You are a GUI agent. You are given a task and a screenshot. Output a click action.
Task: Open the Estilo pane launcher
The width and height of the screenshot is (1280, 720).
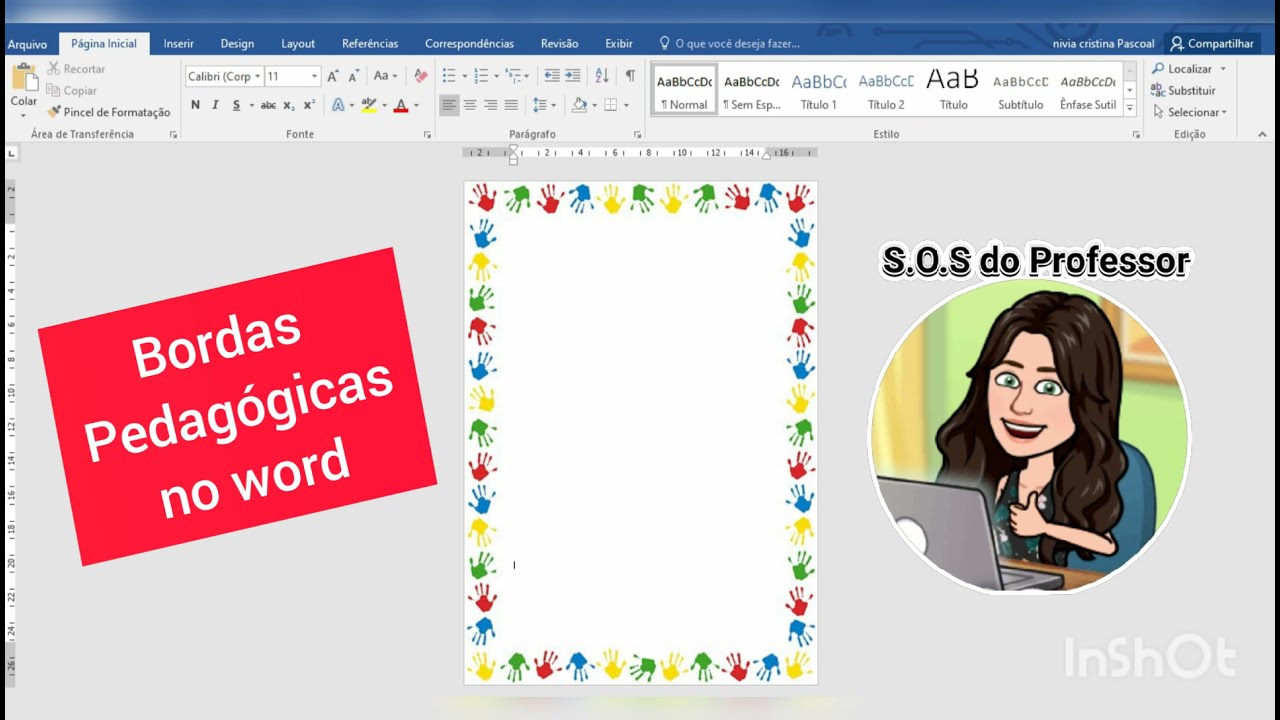click(x=1135, y=134)
